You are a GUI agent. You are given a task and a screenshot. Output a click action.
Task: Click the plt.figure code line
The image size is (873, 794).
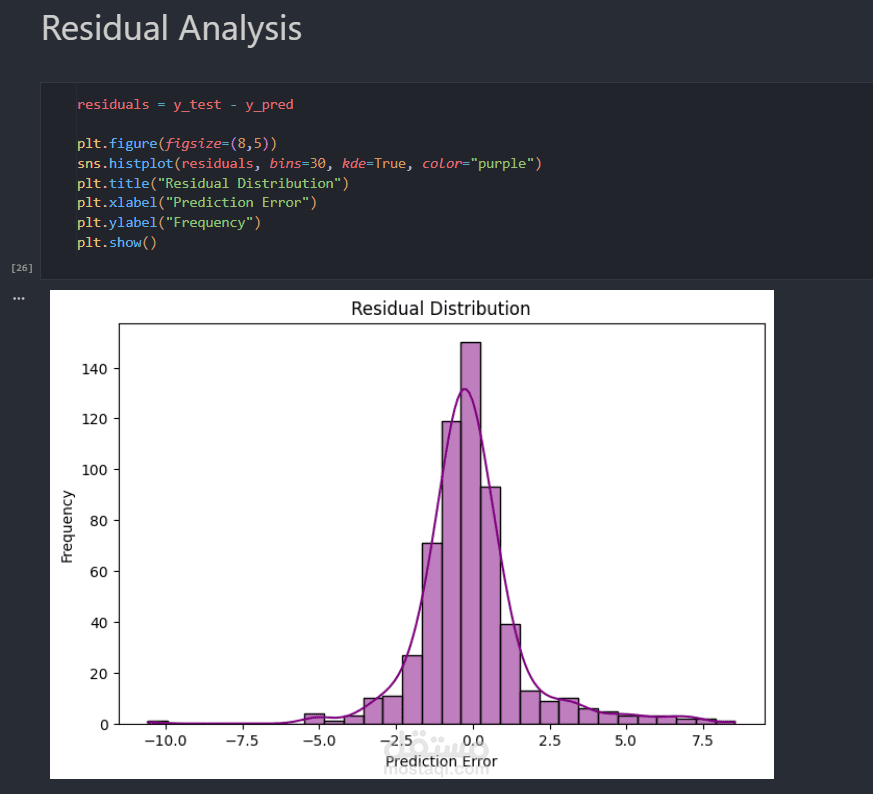176,143
